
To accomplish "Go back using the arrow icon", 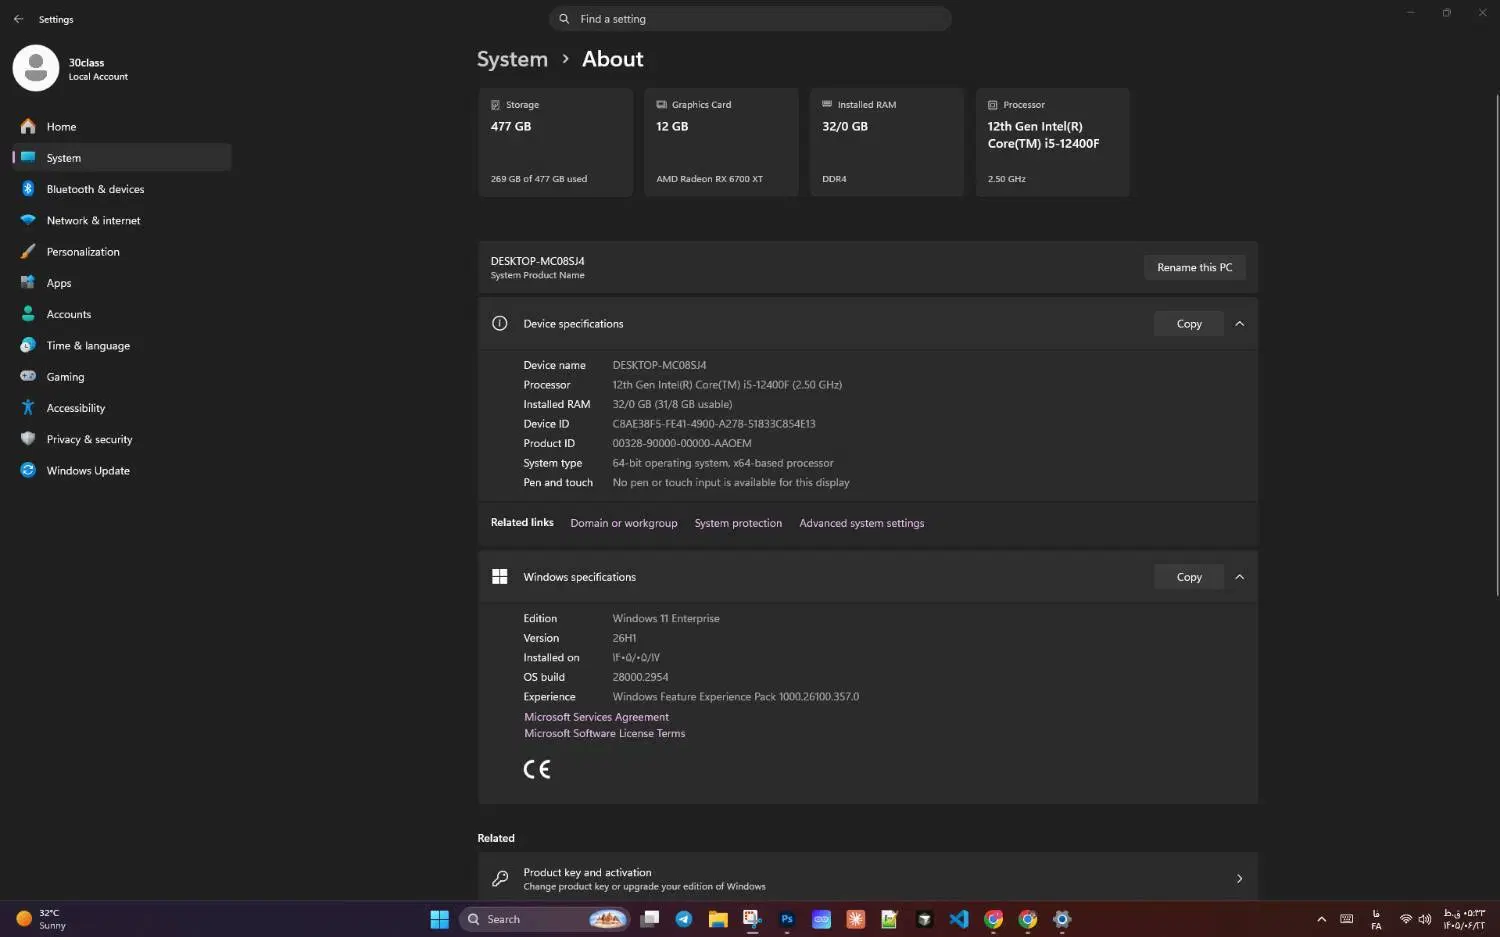I will pos(18,19).
